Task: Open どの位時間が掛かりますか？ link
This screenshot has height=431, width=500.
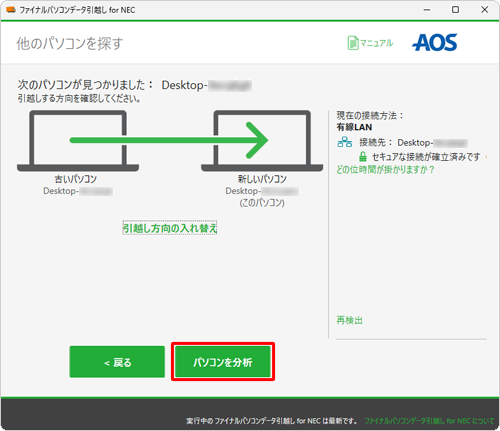Action: point(385,170)
